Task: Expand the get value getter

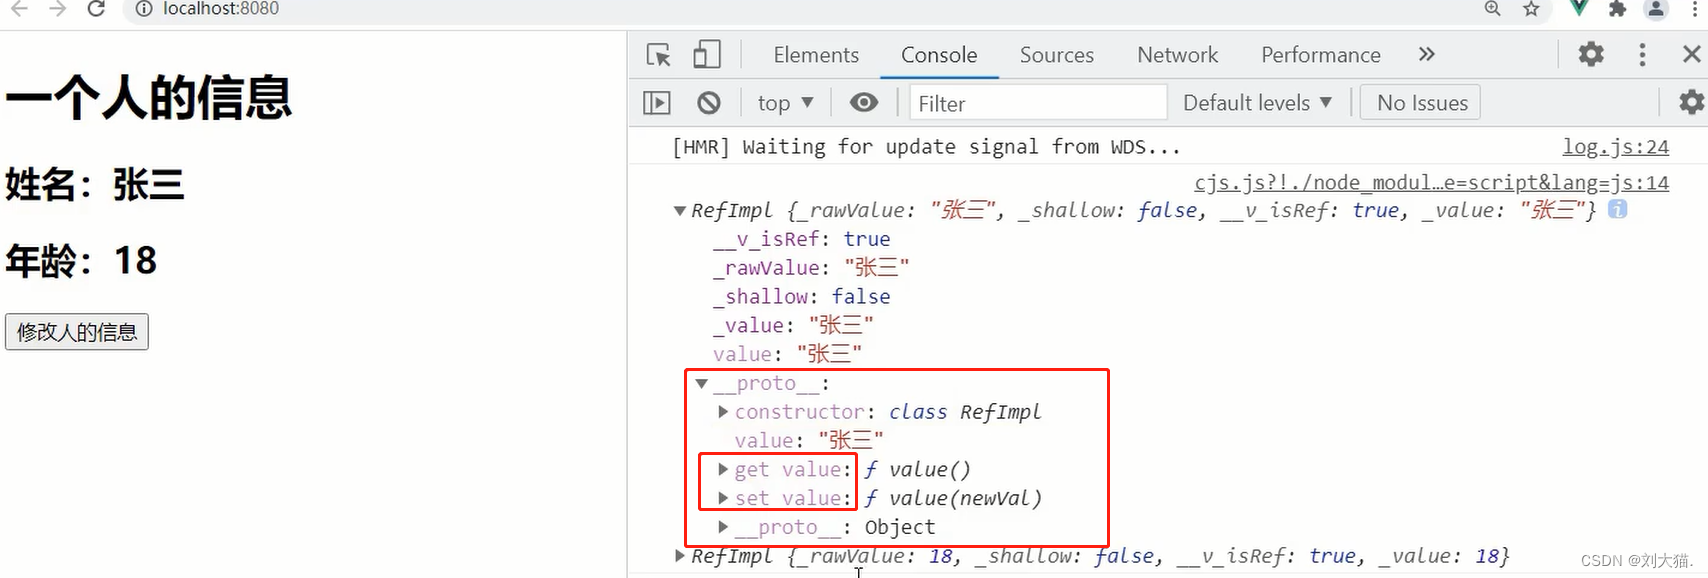Action: (723, 469)
